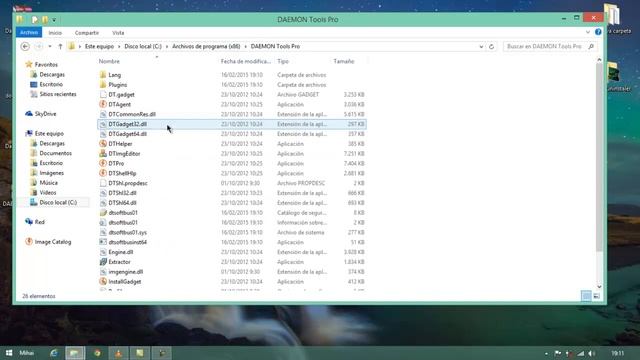
Task: Click 'Este equipo' in address bar
Action: [x=100, y=47]
